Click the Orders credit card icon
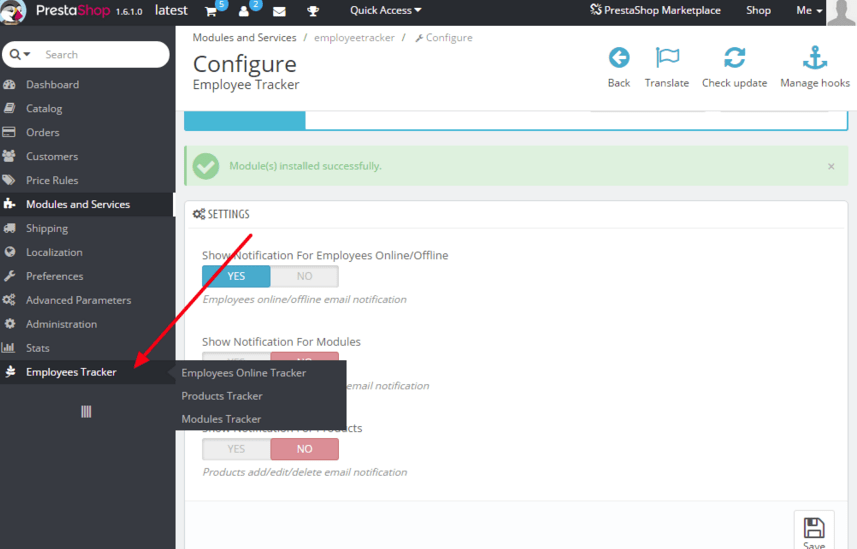 click(9, 132)
